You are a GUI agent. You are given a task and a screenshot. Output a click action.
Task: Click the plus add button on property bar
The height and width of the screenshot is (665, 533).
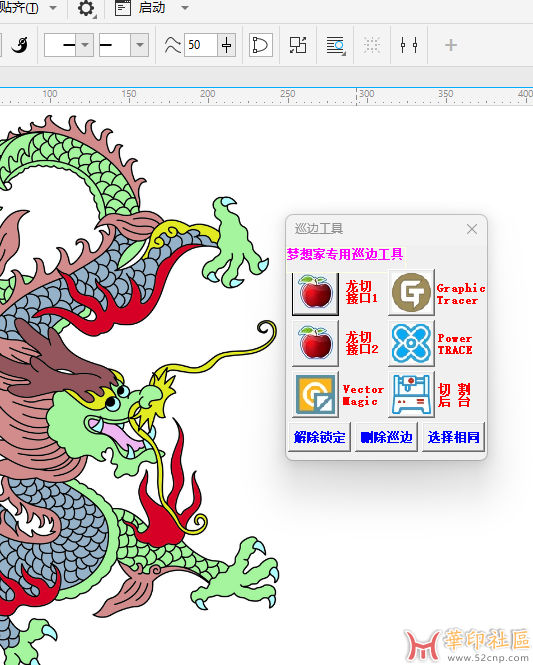(x=451, y=45)
